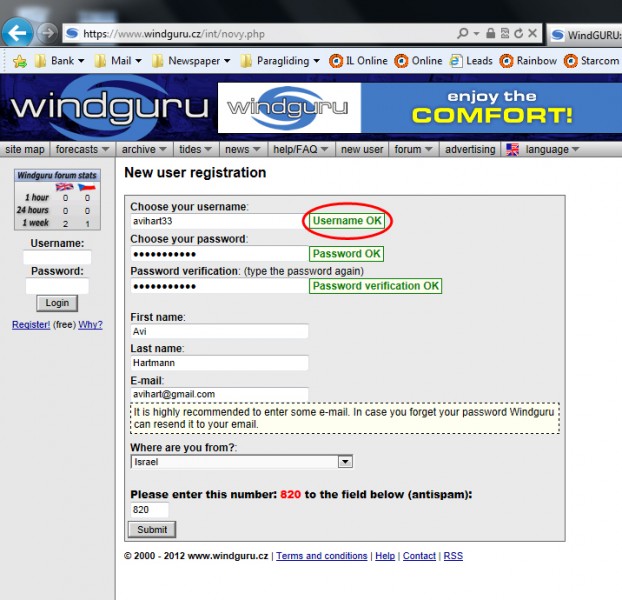Open the IL Online bookmark

(358, 61)
